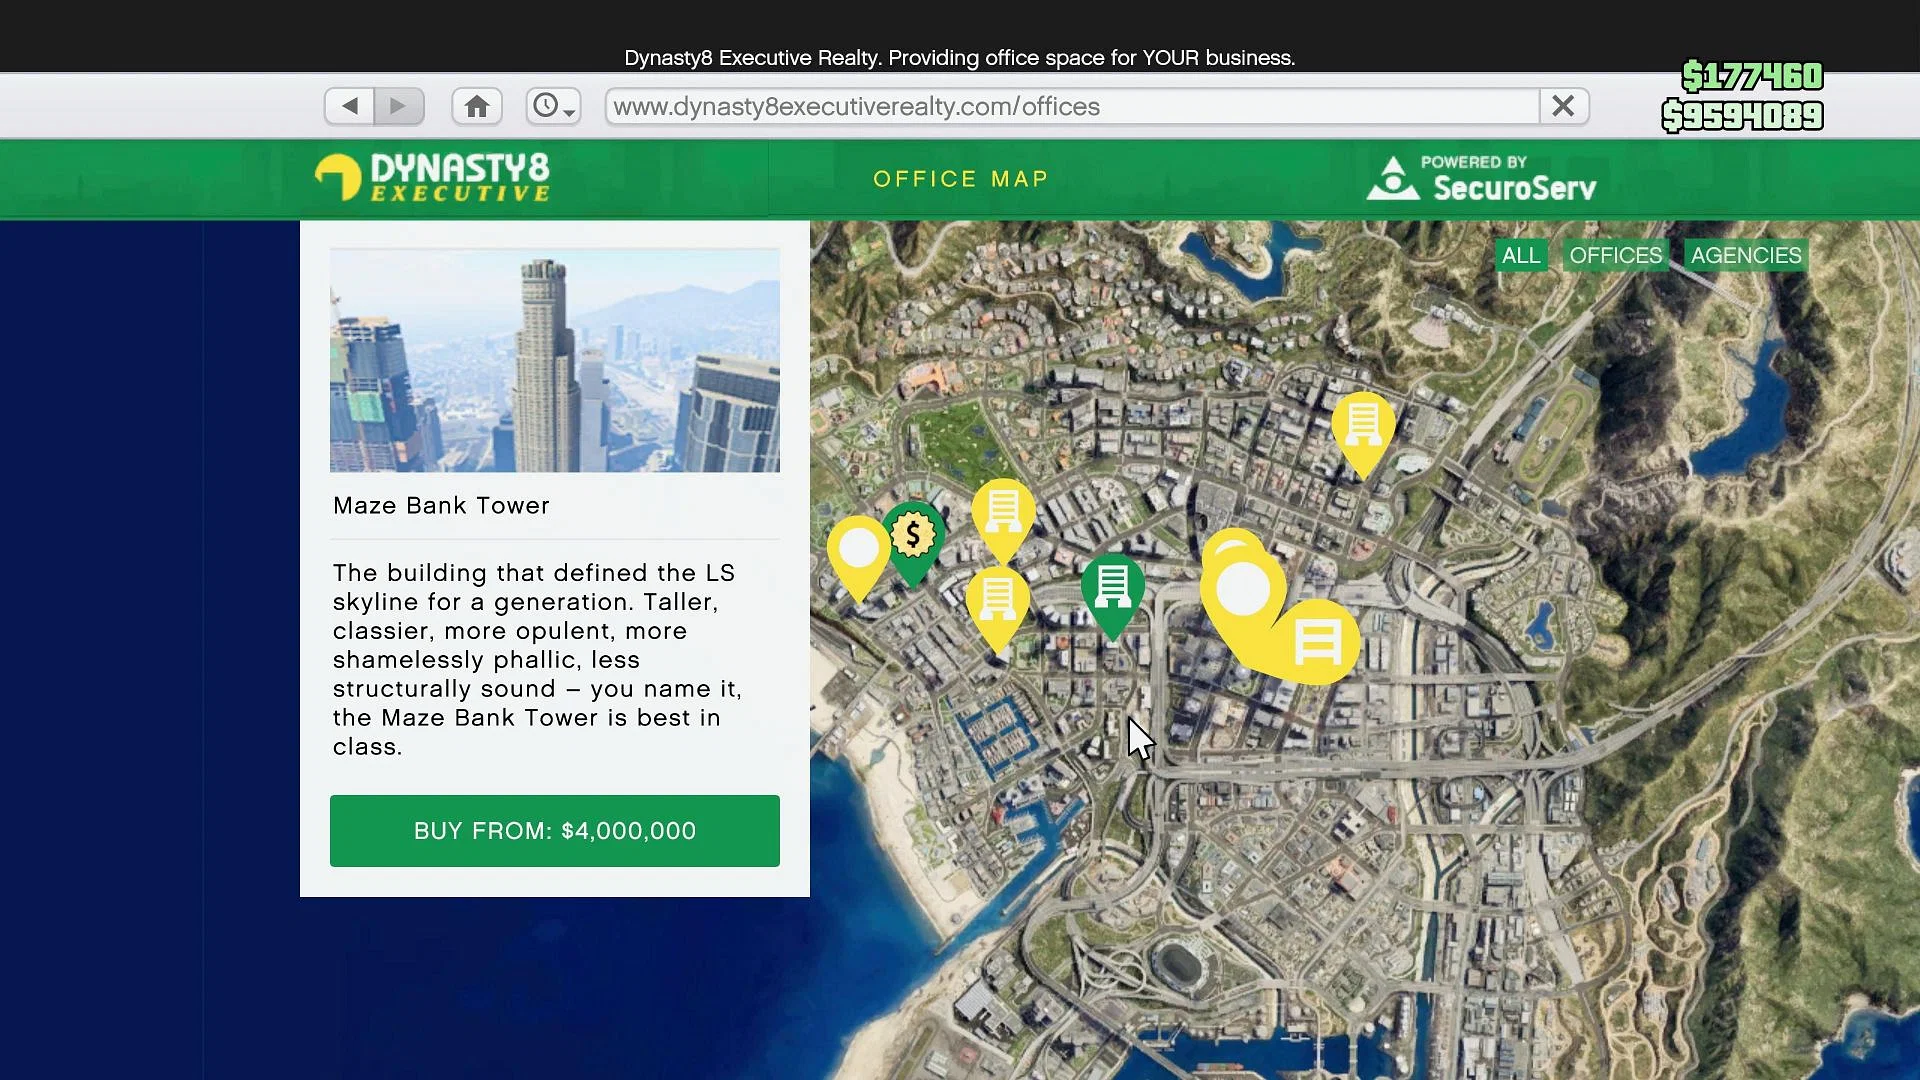This screenshot has width=1920, height=1080.
Task: Click the dynasty8executiverealty.com address bar
Action: point(1070,106)
